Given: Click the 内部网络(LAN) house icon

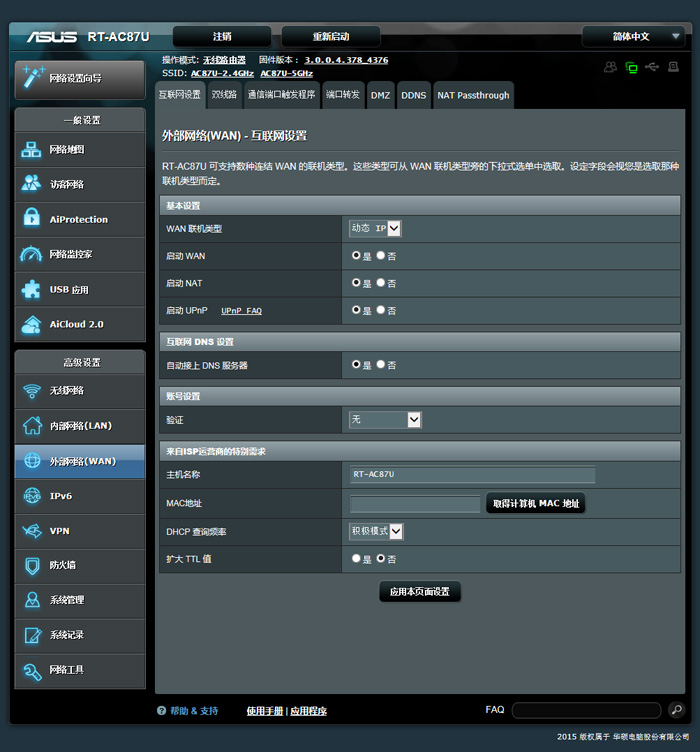Looking at the screenshot, I should (32, 425).
